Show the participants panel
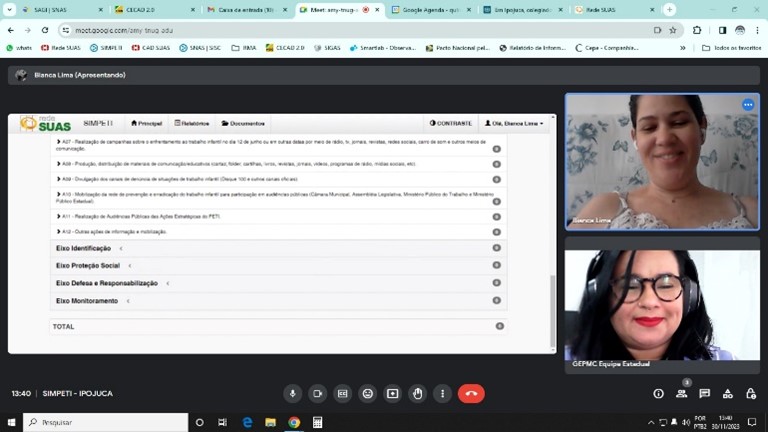This screenshot has width=768, height=432. (x=681, y=394)
